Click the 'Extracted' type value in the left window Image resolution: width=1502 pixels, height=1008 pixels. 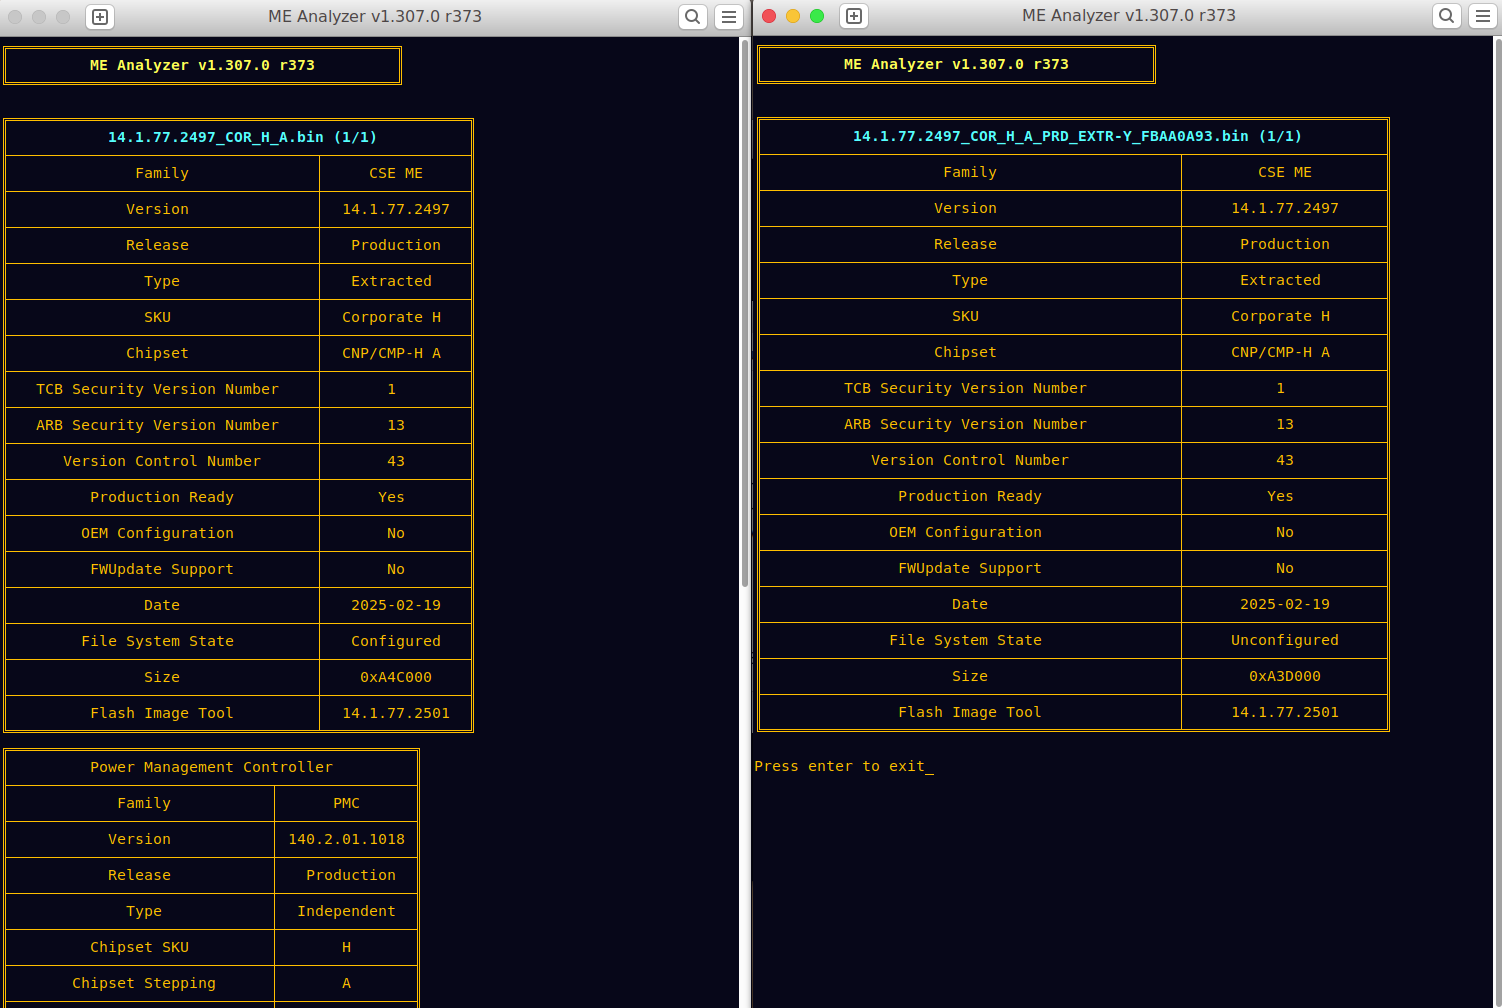(x=392, y=281)
